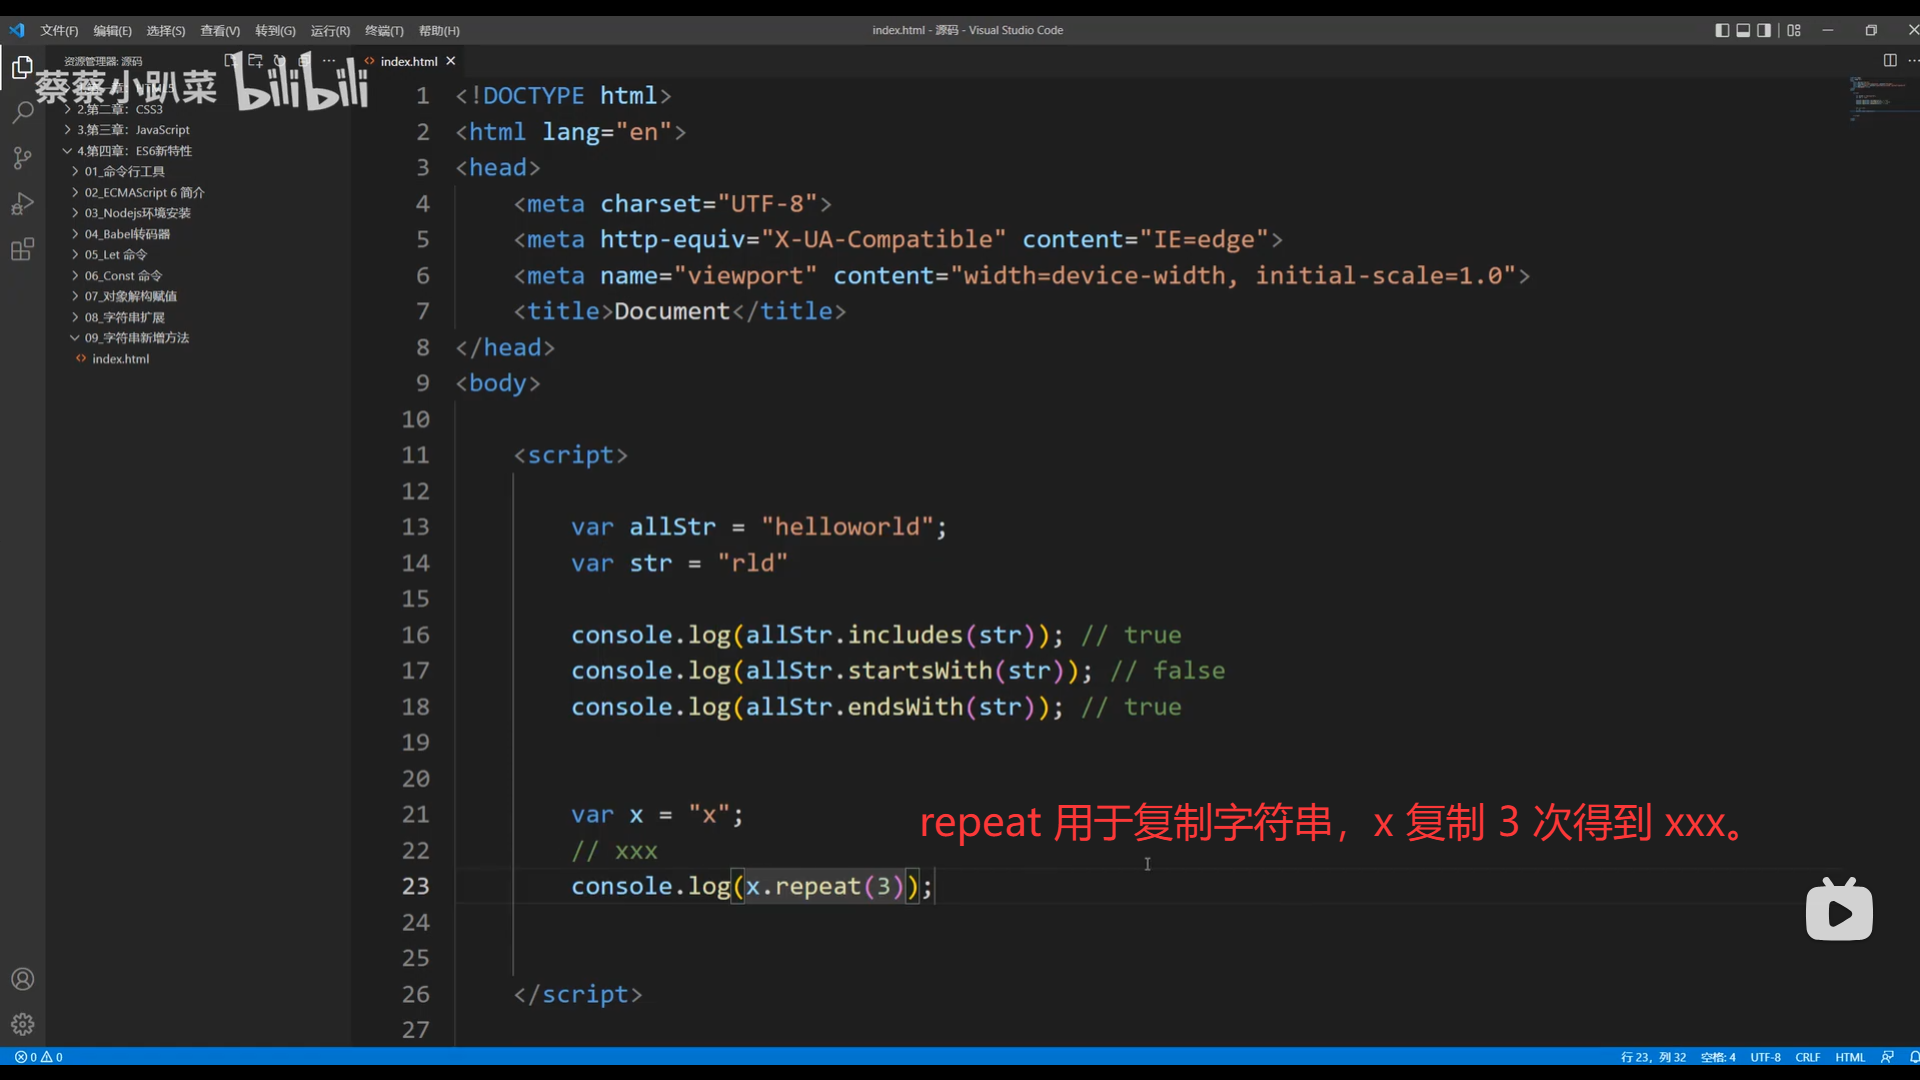
Task: Collapse the 09_字符串新增方法 folder
Action: pyautogui.click(x=136, y=338)
